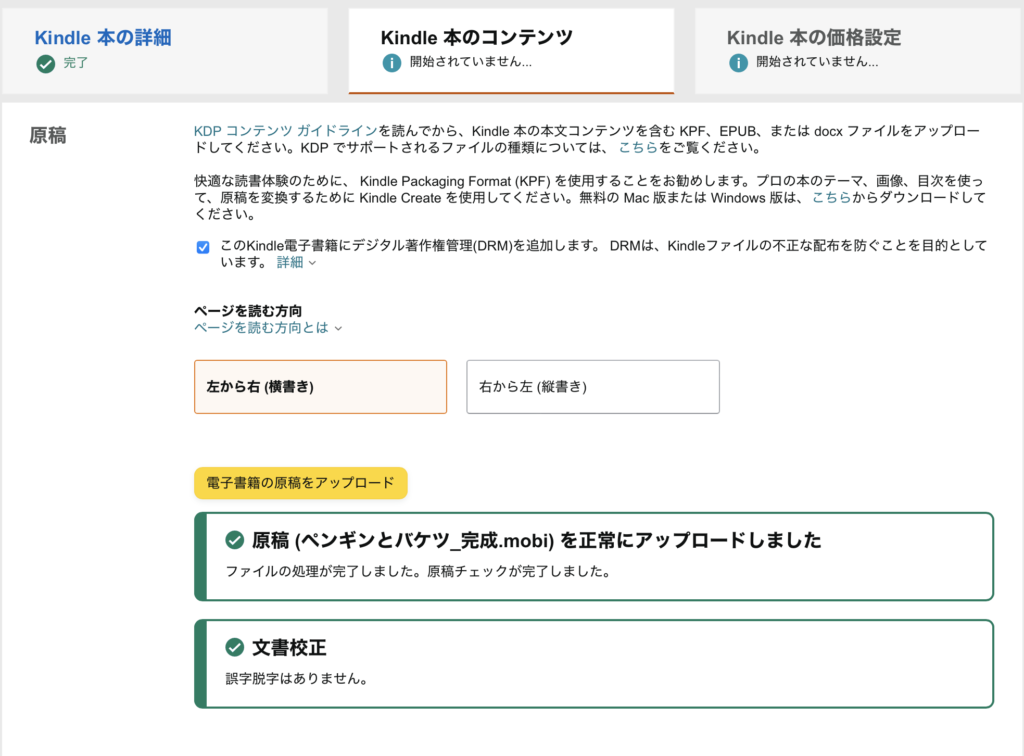Select 左から右 (横書き) reading direction

tap(320, 387)
